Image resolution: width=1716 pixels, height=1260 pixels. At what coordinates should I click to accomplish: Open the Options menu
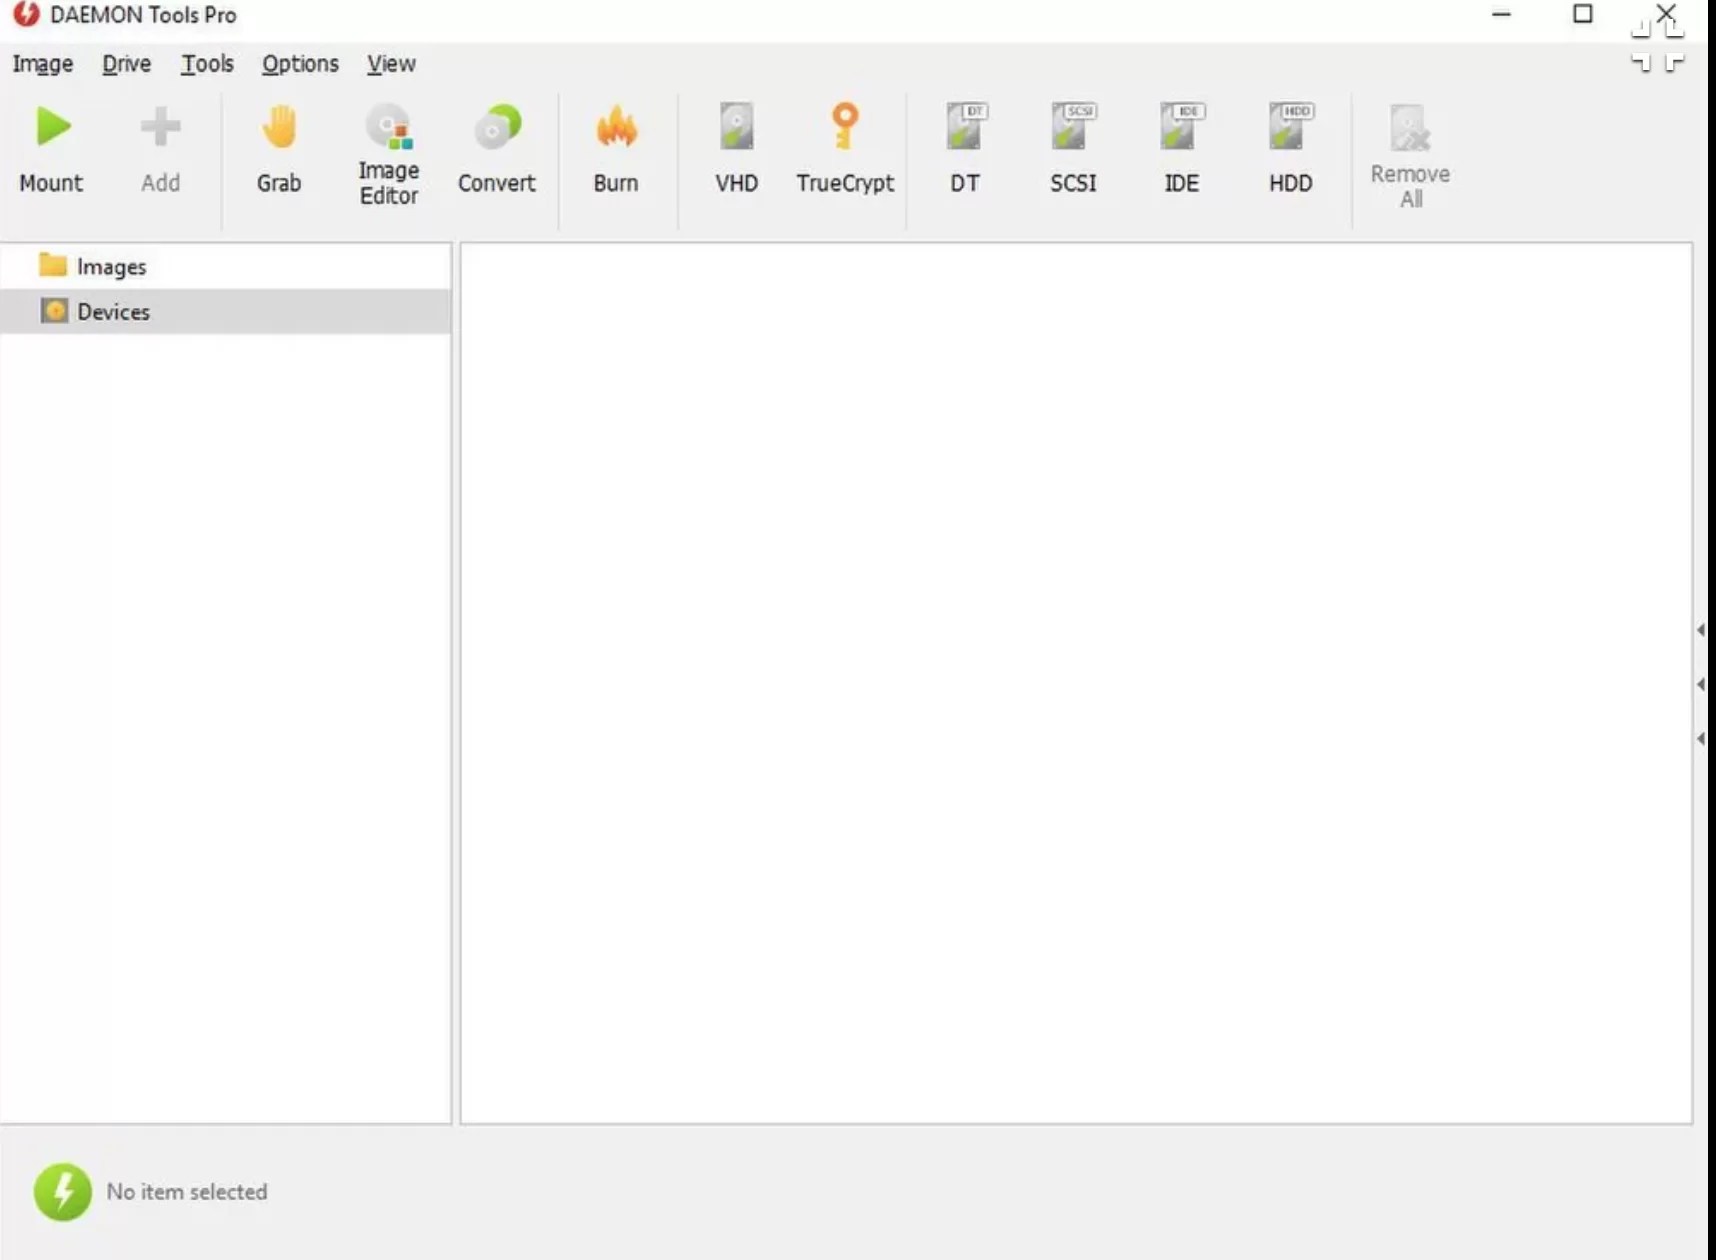pyautogui.click(x=300, y=64)
